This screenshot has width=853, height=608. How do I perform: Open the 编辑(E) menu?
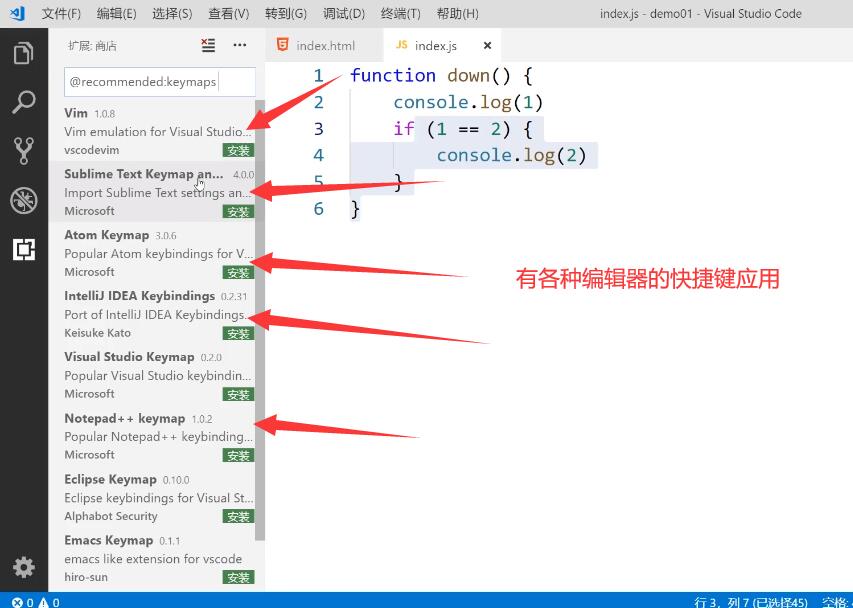click(116, 14)
